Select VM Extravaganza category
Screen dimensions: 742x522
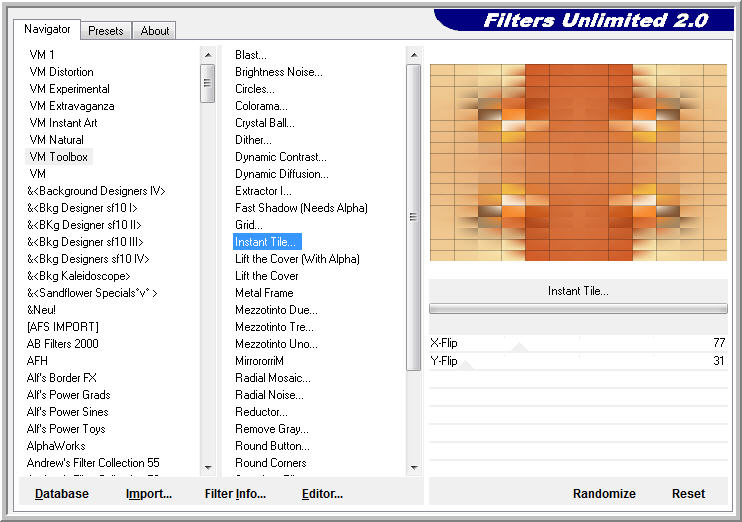pos(72,106)
